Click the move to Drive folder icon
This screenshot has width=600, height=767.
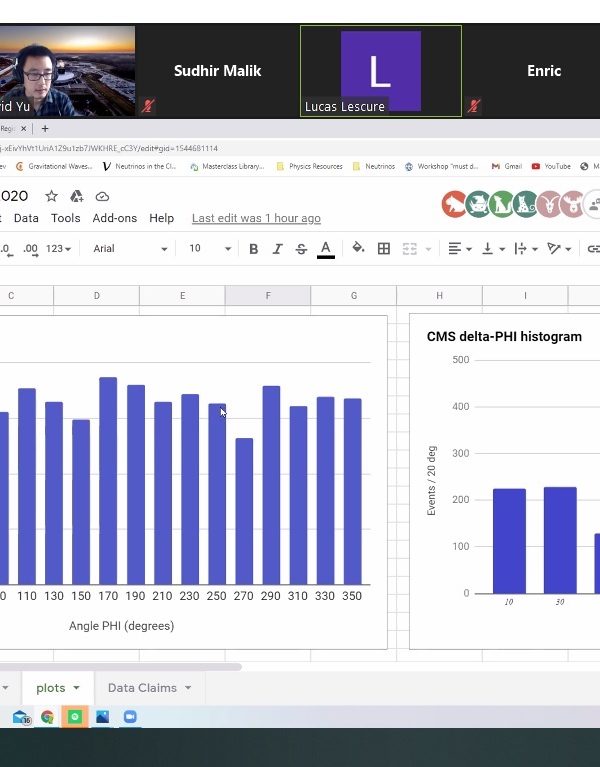76,196
